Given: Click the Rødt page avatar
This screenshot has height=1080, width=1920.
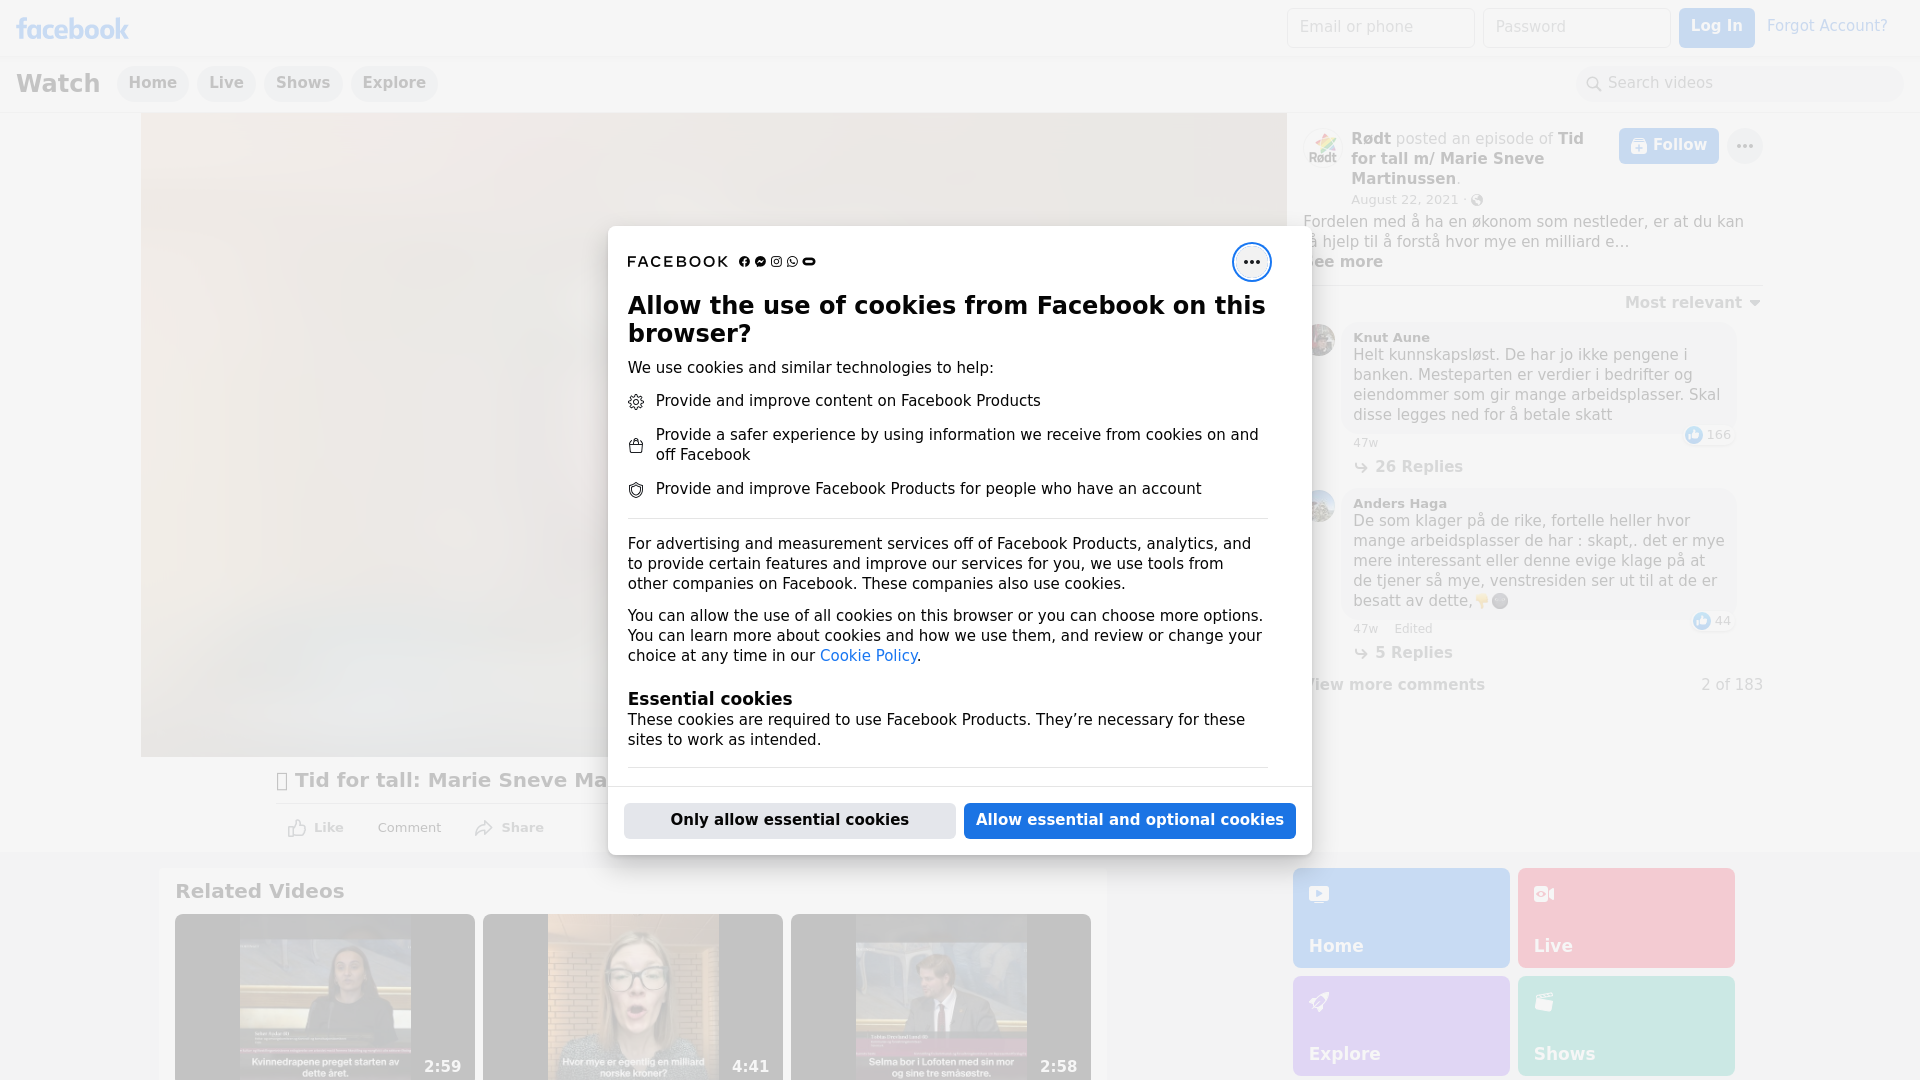Looking at the screenshot, I should point(1322,147).
